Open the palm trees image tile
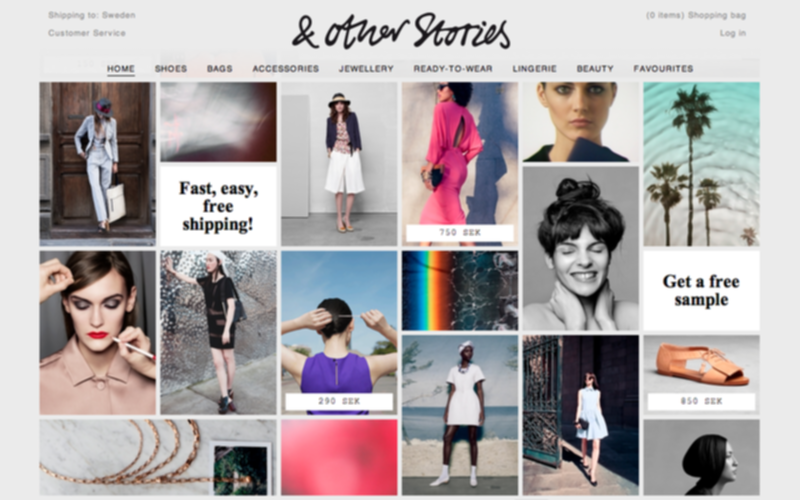The width and height of the screenshot is (800, 500). coord(702,164)
